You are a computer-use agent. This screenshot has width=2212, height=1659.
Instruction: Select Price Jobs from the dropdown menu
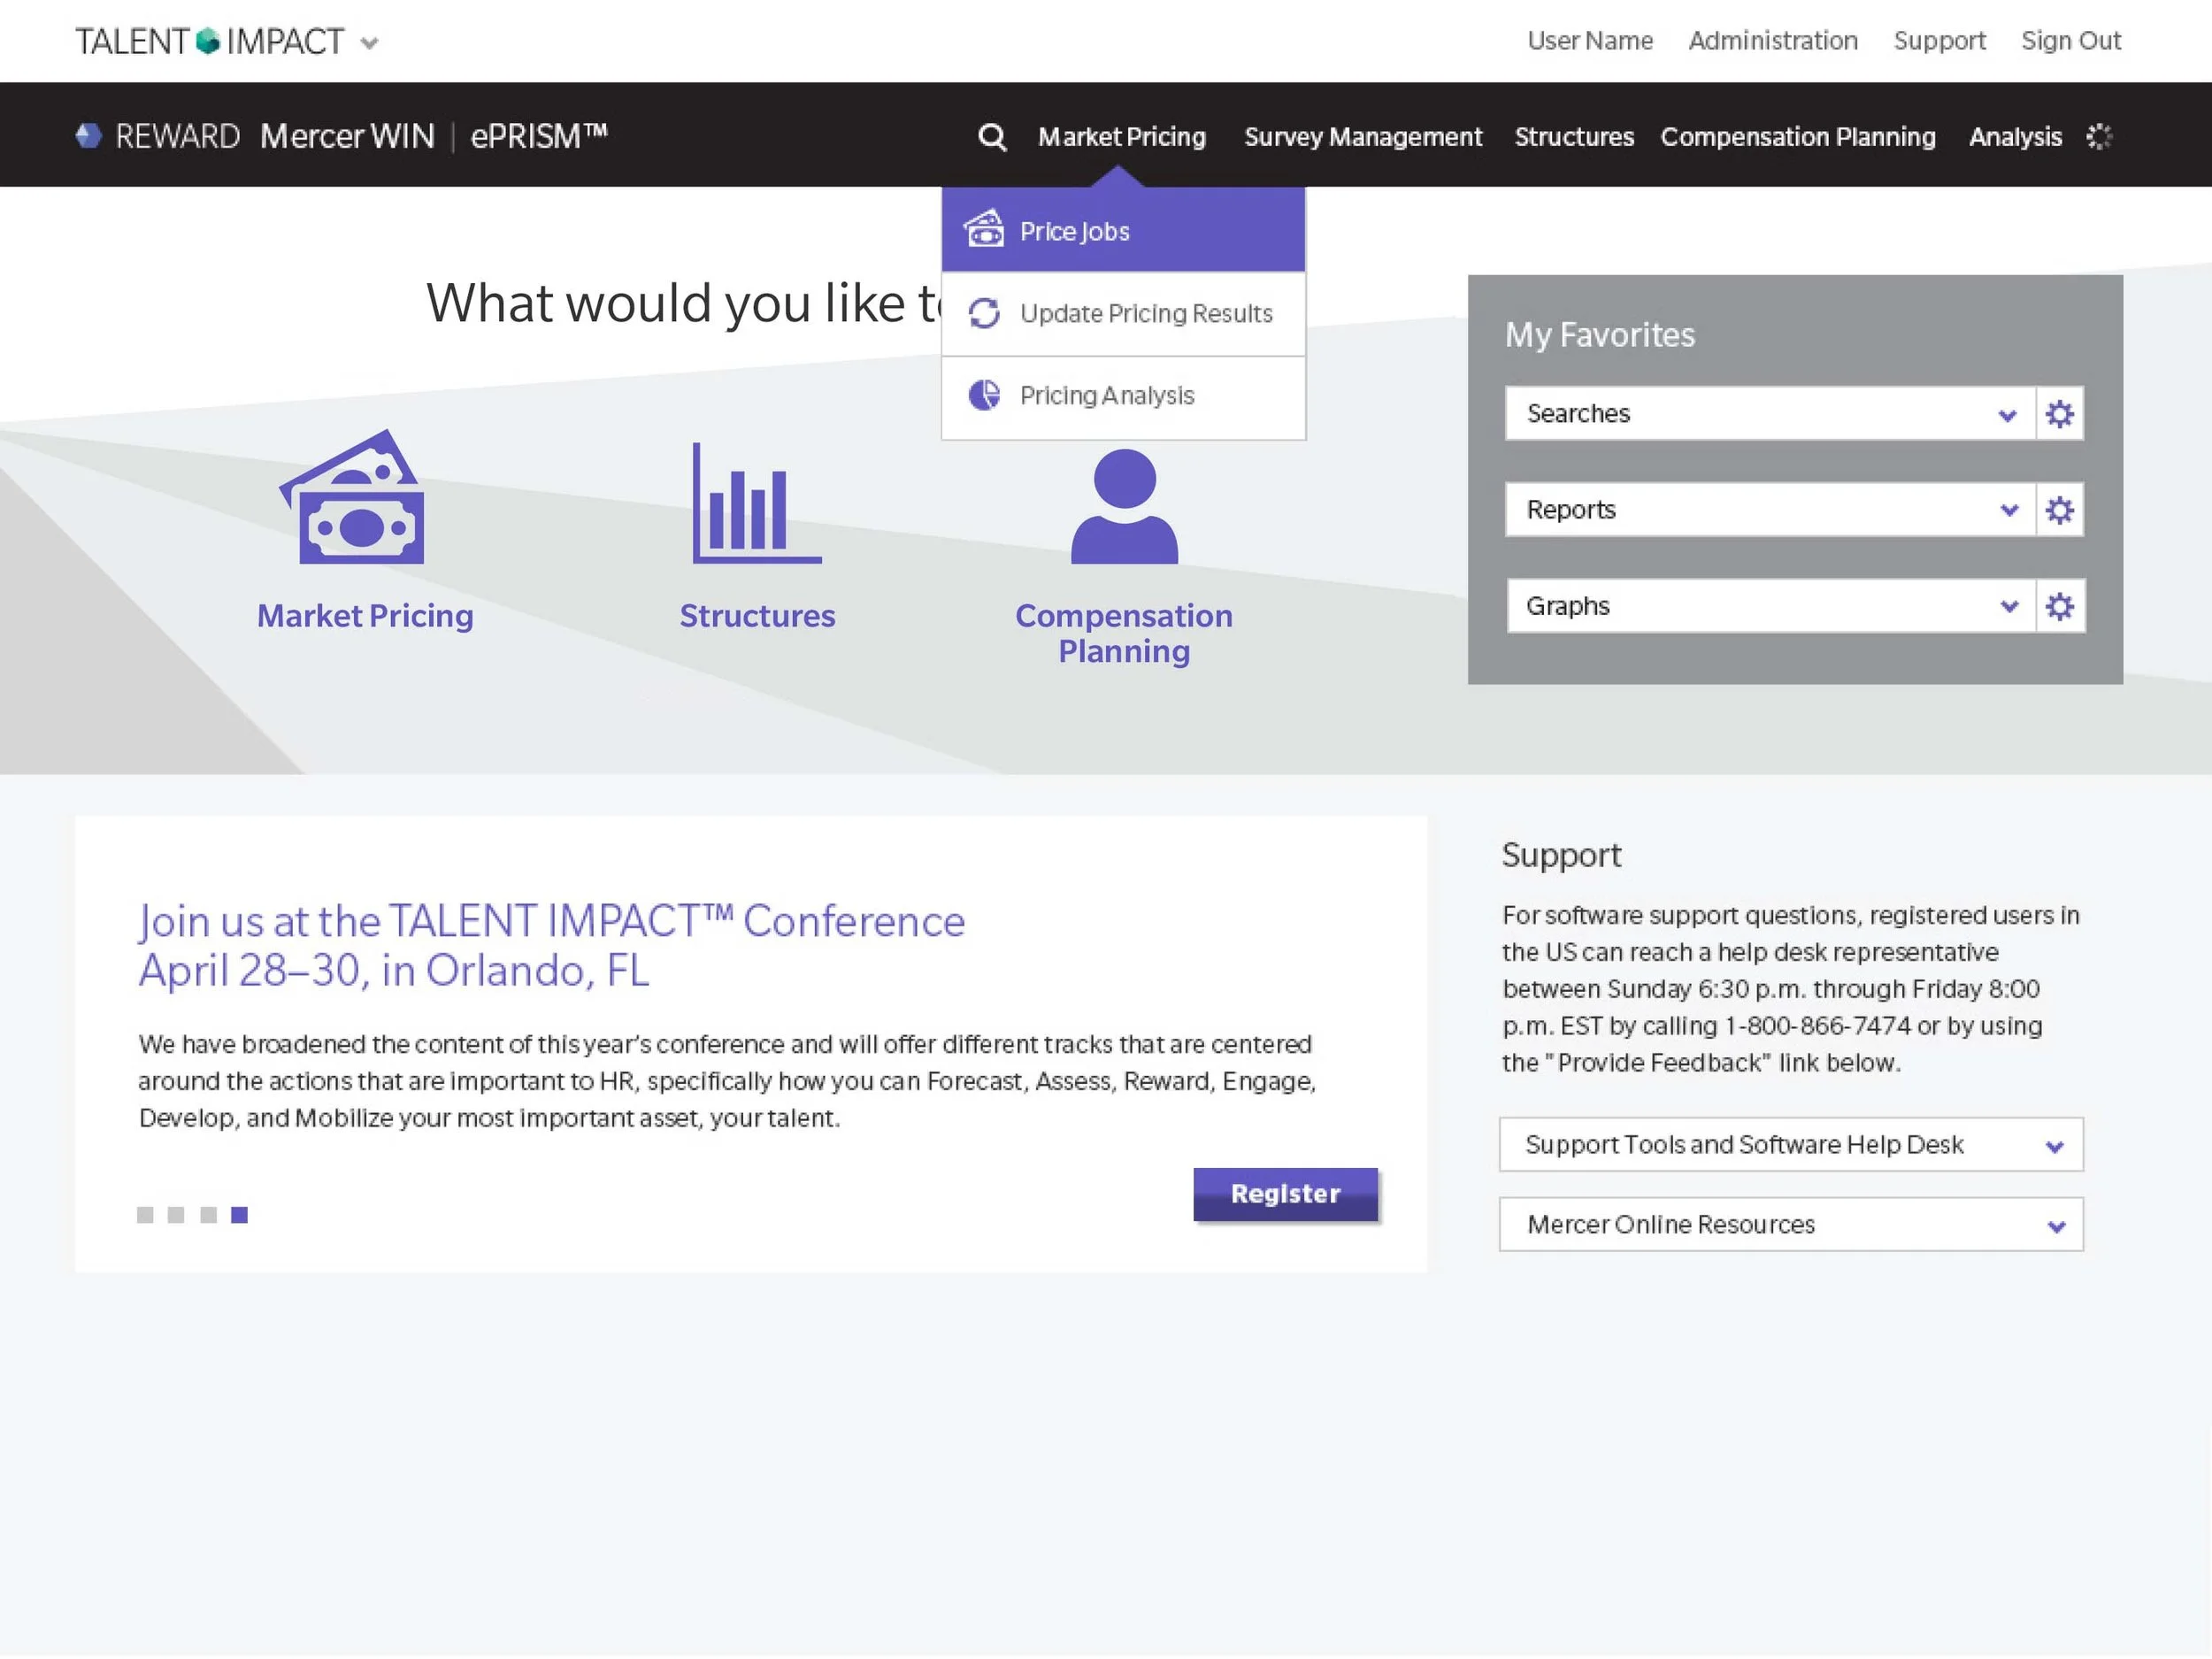pyautogui.click(x=1123, y=230)
